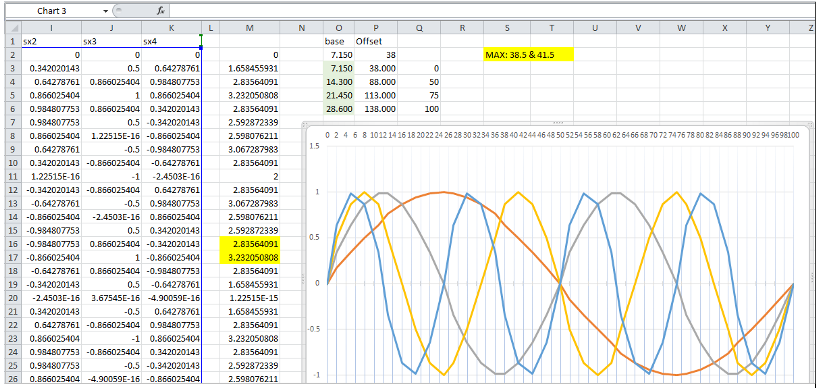818x388 pixels.
Task: Select column S header
Action: point(507,28)
